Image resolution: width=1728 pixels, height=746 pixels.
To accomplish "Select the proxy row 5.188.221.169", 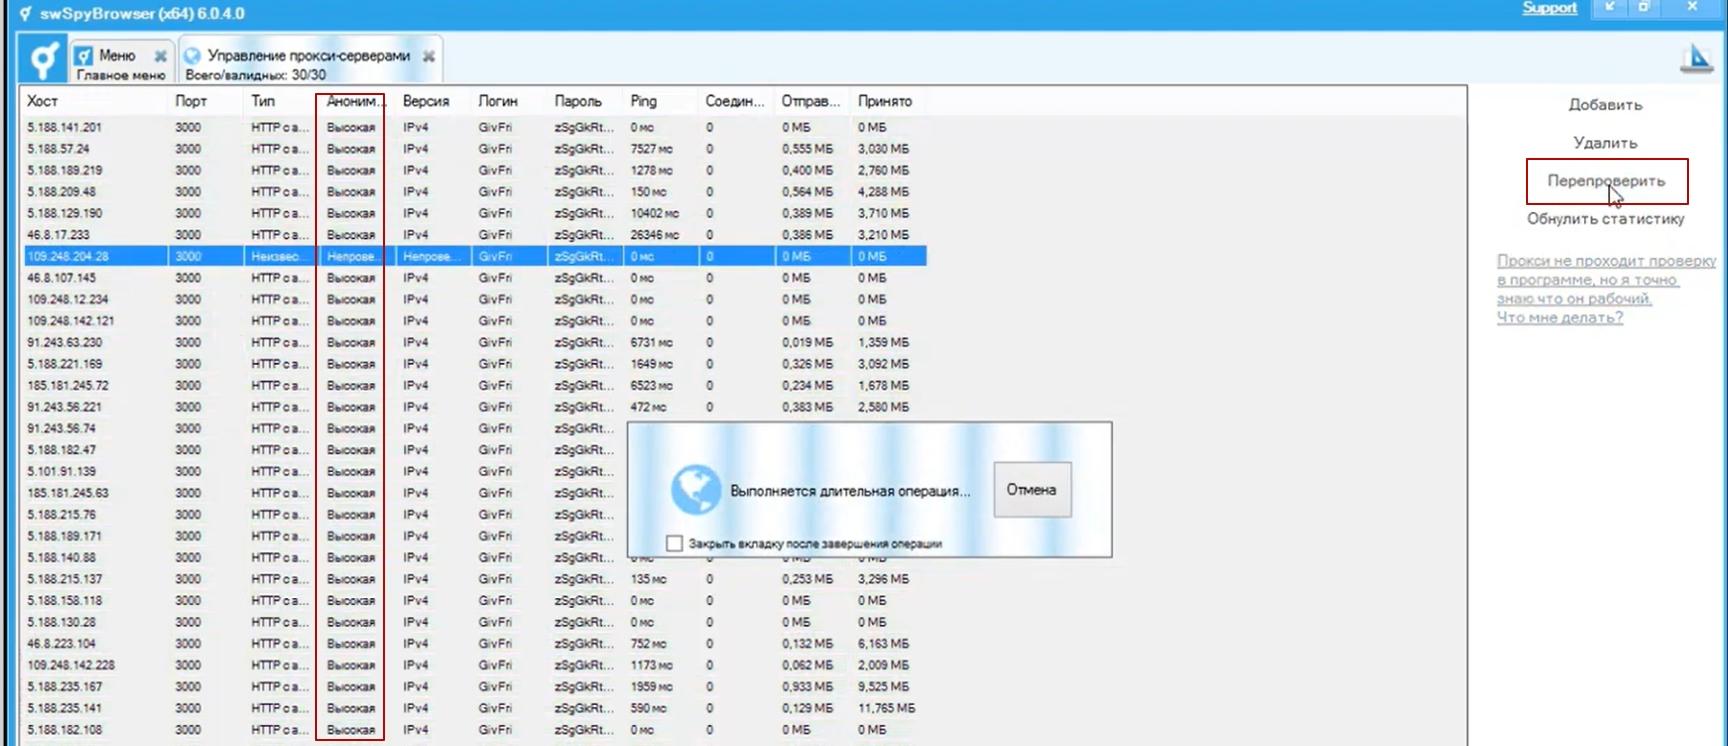I will pyautogui.click(x=475, y=364).
